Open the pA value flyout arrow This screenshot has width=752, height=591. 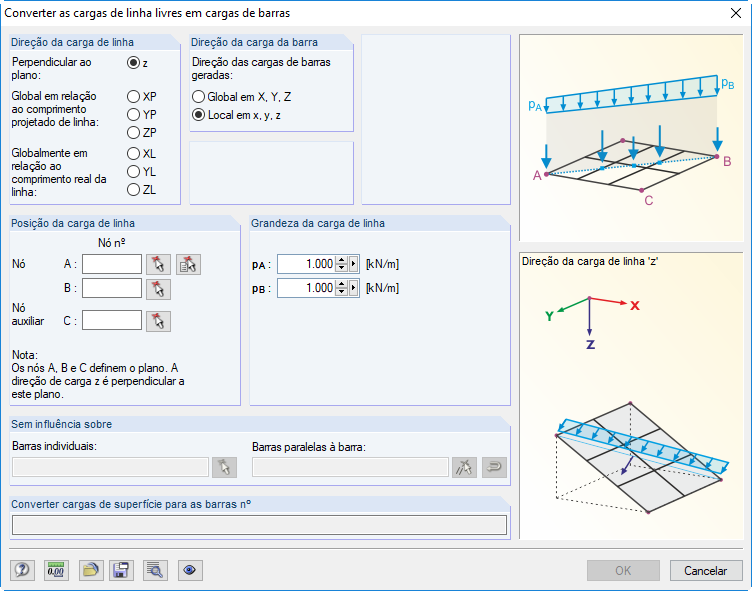pos(353,264)
